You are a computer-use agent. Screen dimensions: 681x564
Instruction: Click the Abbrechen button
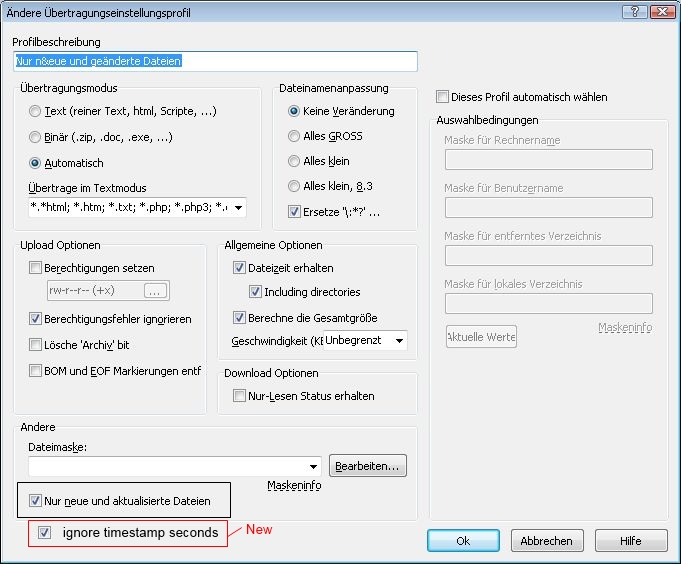coord(547,540)
